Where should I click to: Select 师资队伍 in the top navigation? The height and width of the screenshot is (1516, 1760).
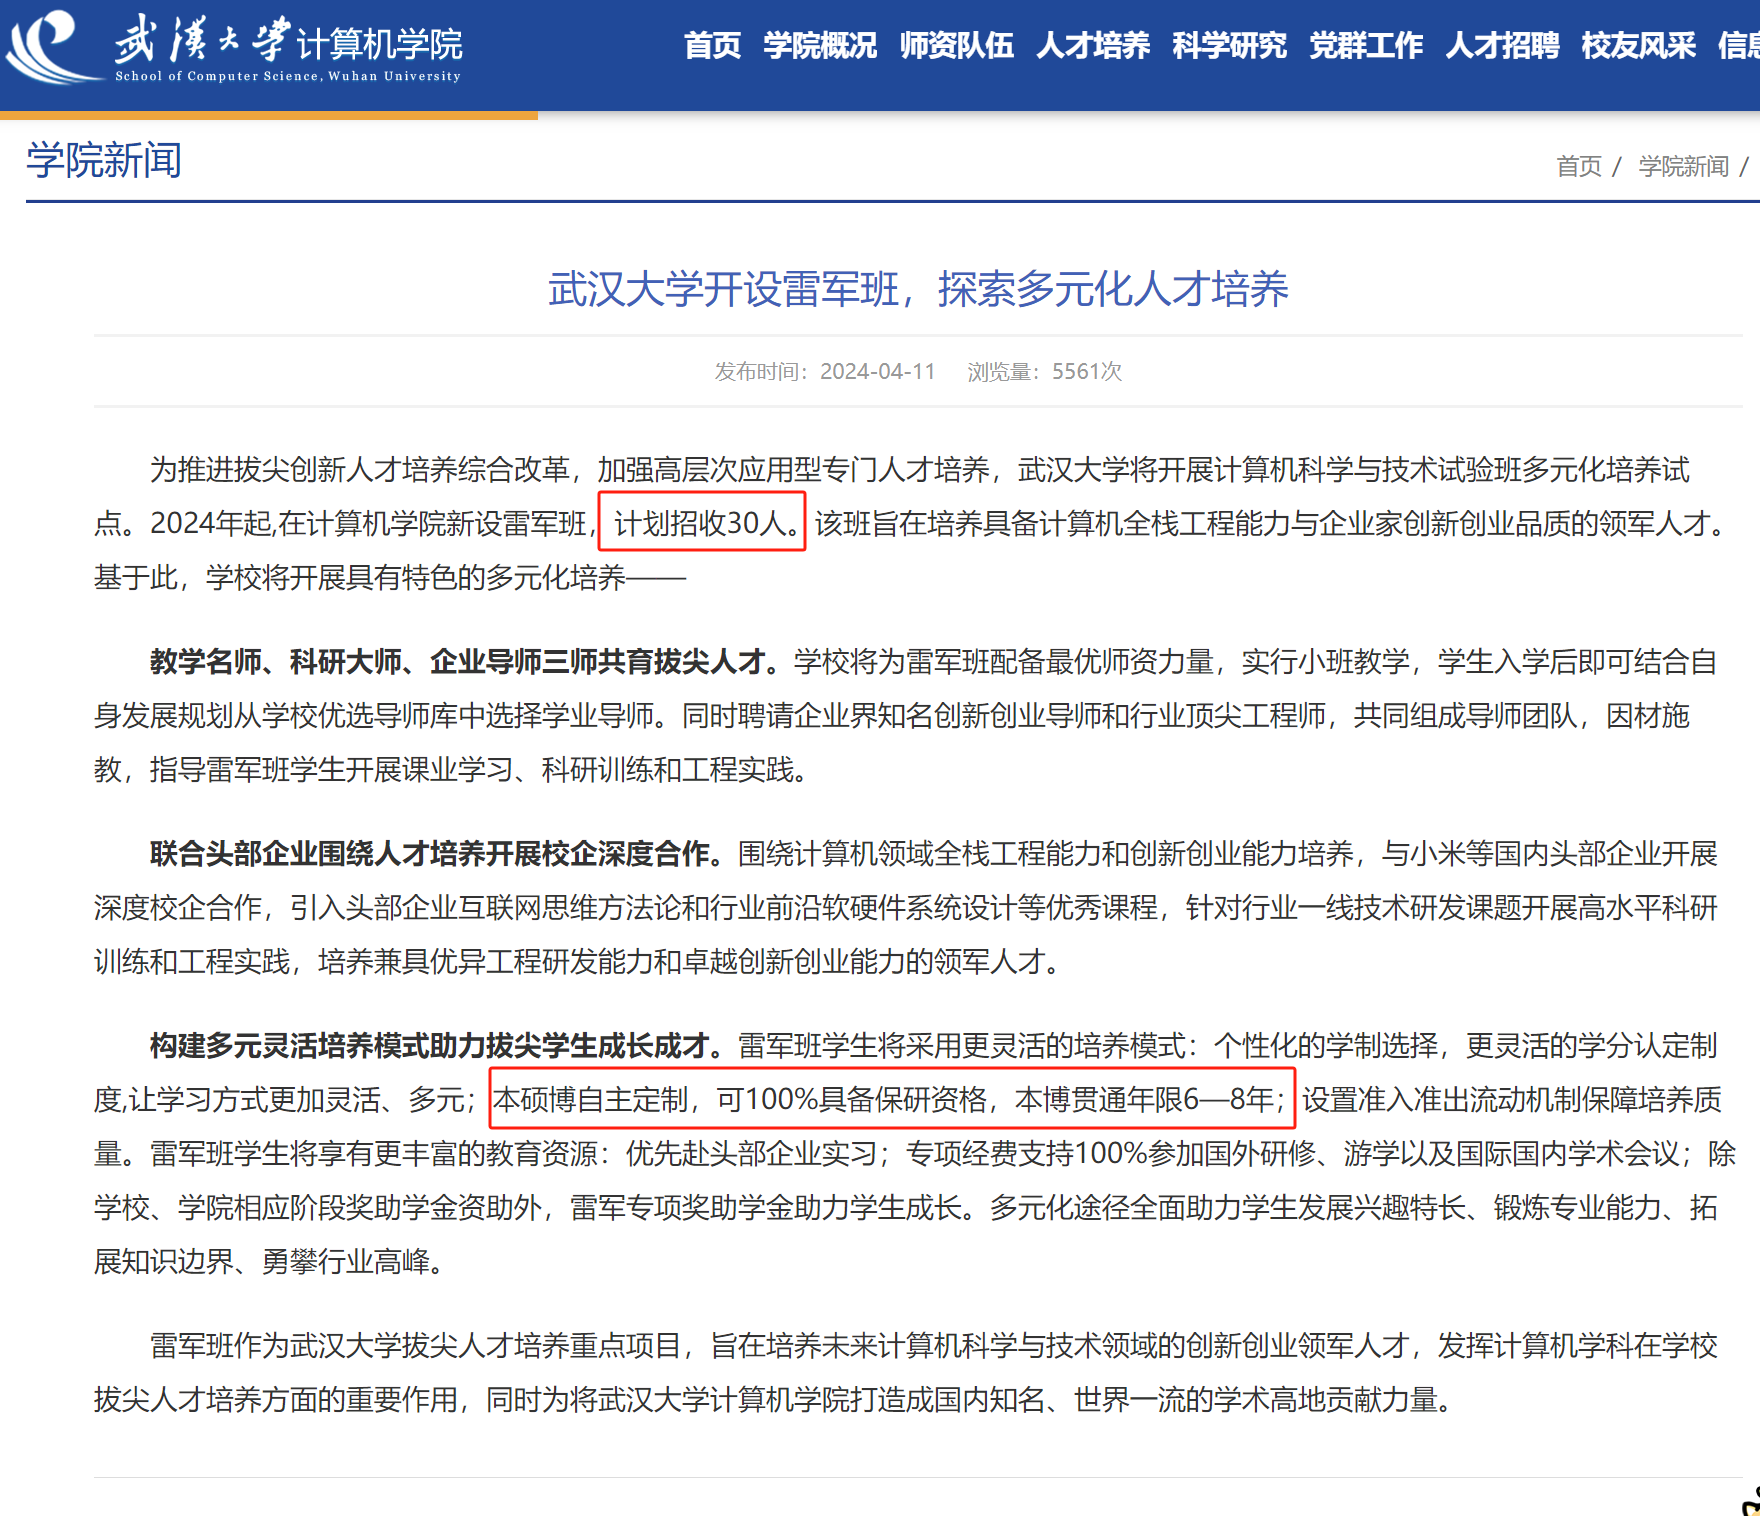coord(956,46)
